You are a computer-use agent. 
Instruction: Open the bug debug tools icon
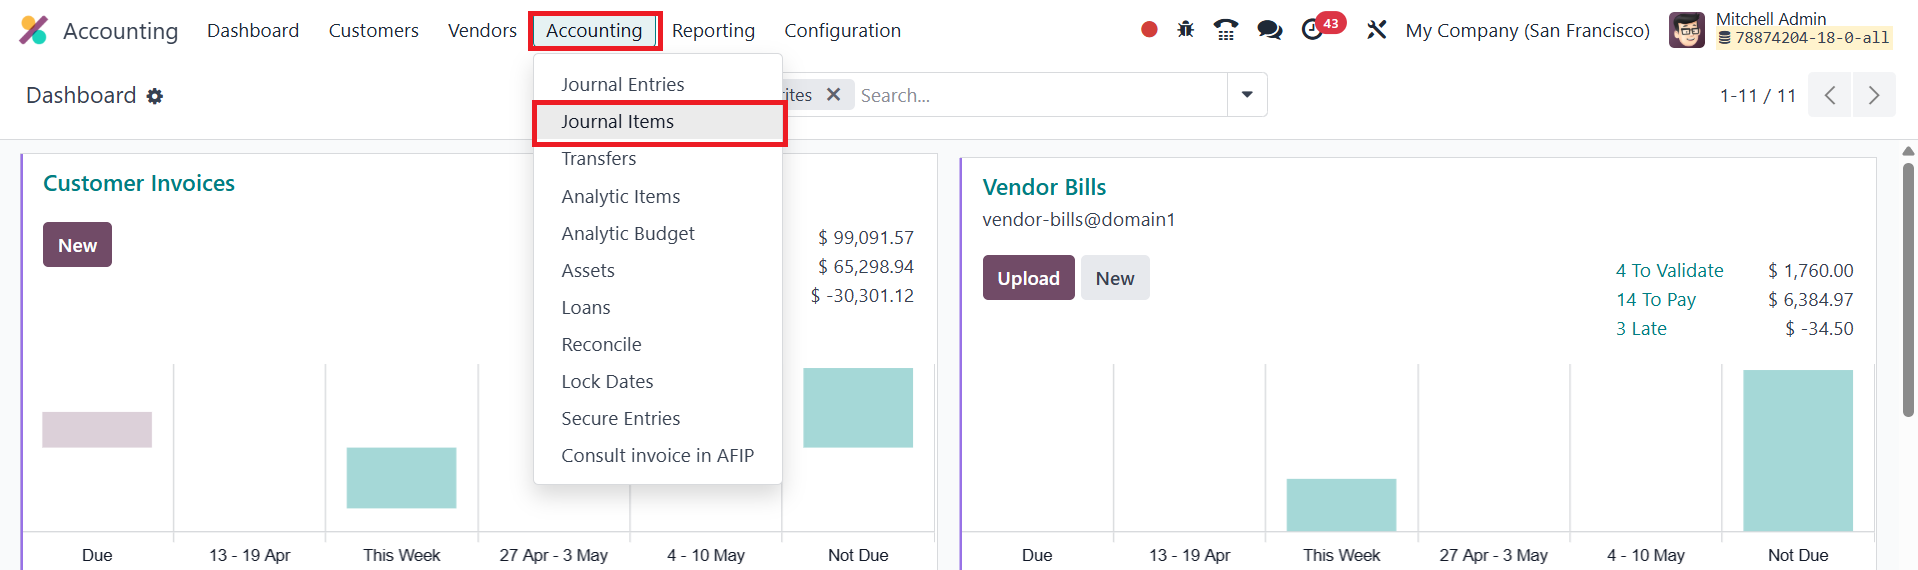[1186, 30]
